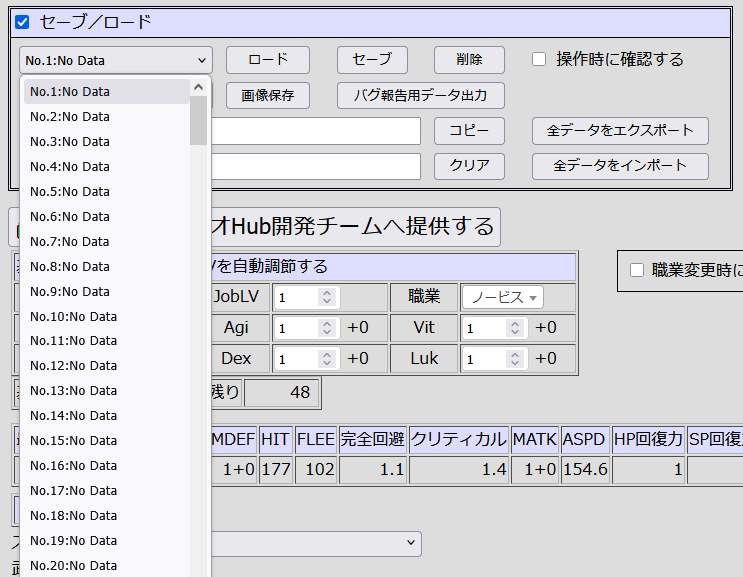Tick the 職業変更時 checkbox
Viewport: 743px width, 577px height.
[636, 269]
